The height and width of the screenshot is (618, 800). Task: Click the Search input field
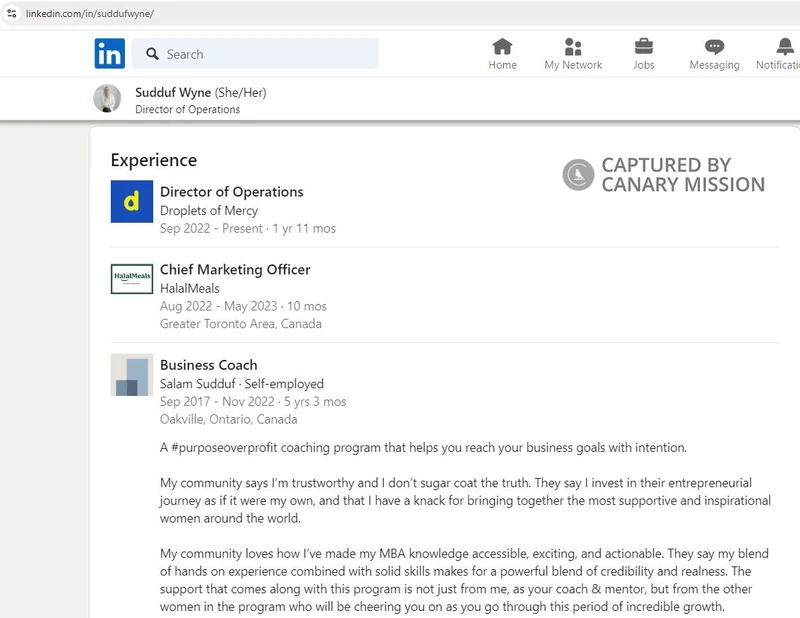[x=260, y=52]
